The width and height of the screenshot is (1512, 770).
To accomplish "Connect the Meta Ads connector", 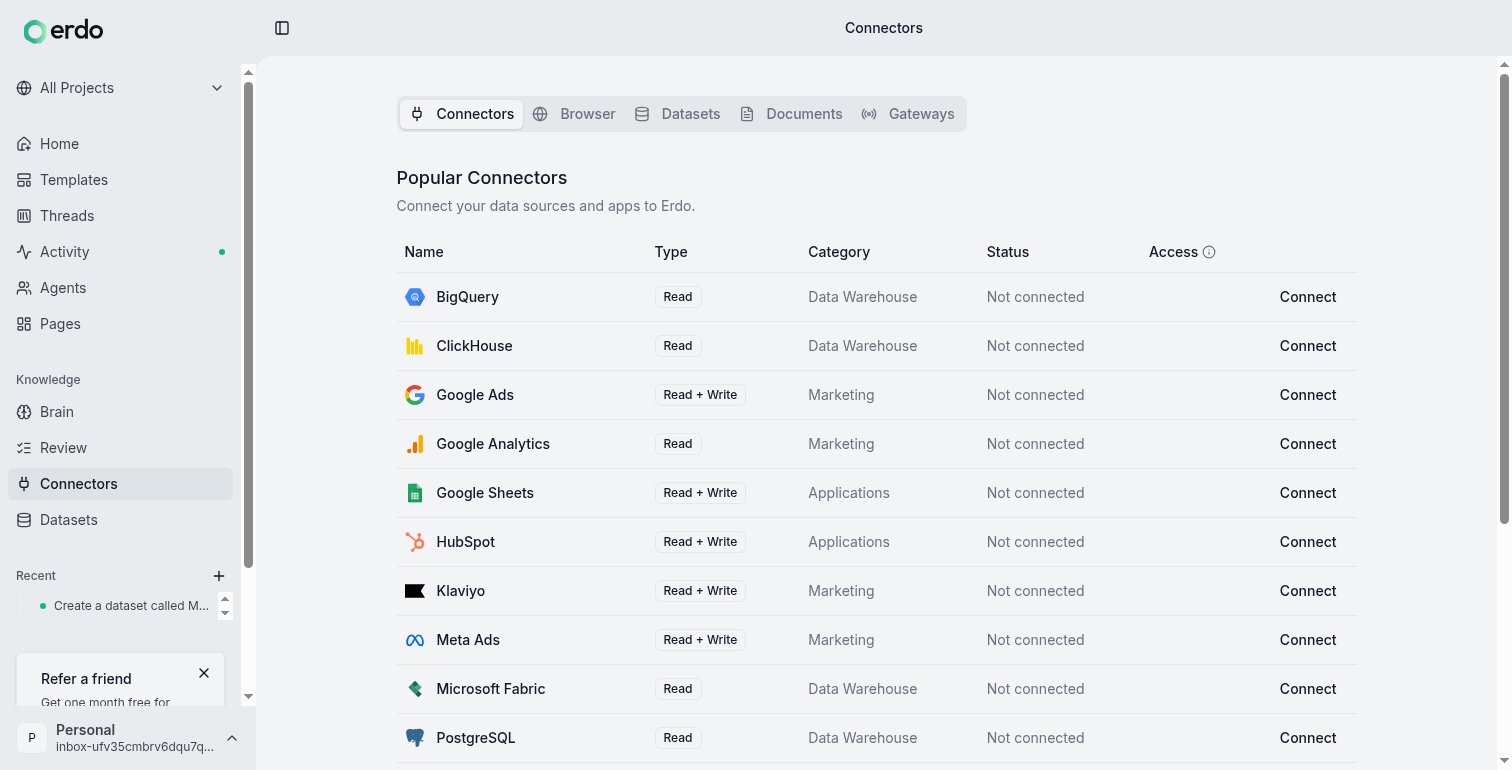I will [x=1308, y=640].
